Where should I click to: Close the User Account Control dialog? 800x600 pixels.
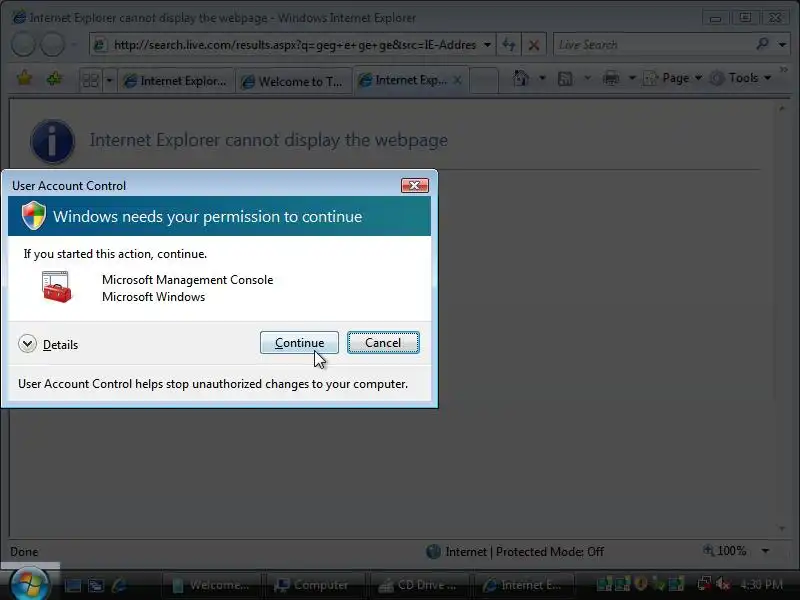pyautogui.click(x=414, y=186)
